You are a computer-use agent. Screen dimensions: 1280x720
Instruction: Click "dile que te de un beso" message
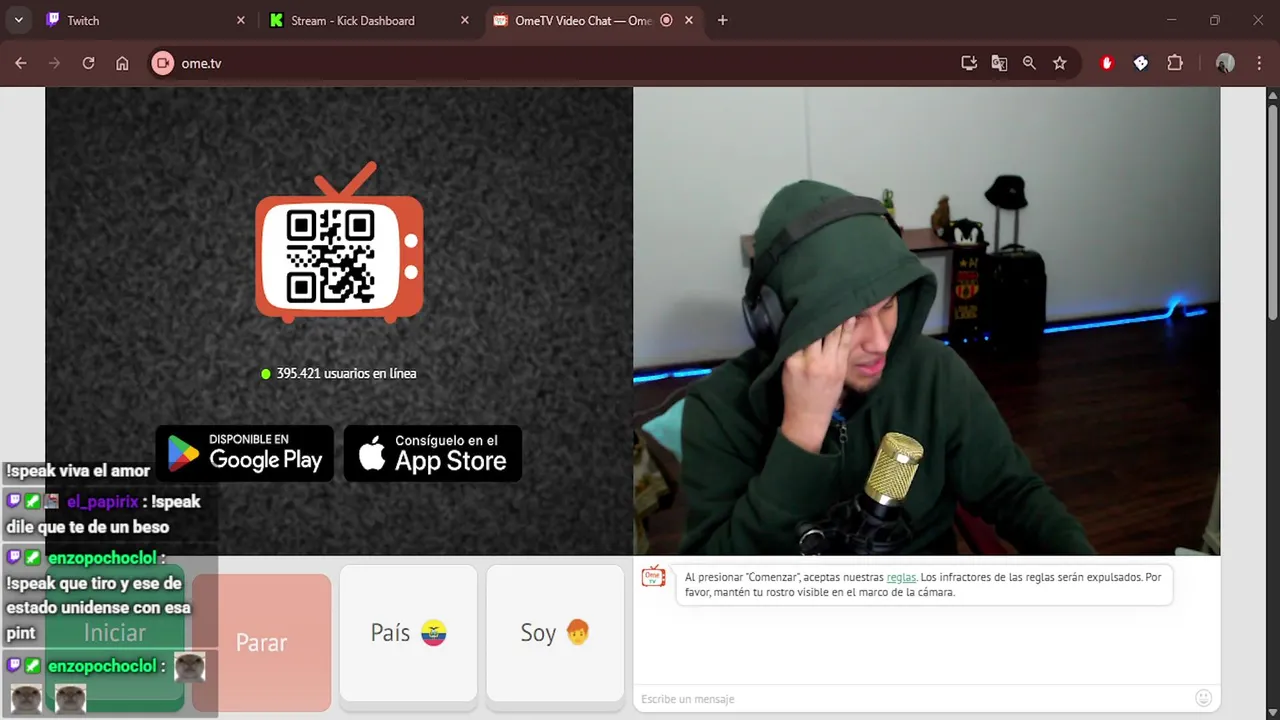coord(88,527)
